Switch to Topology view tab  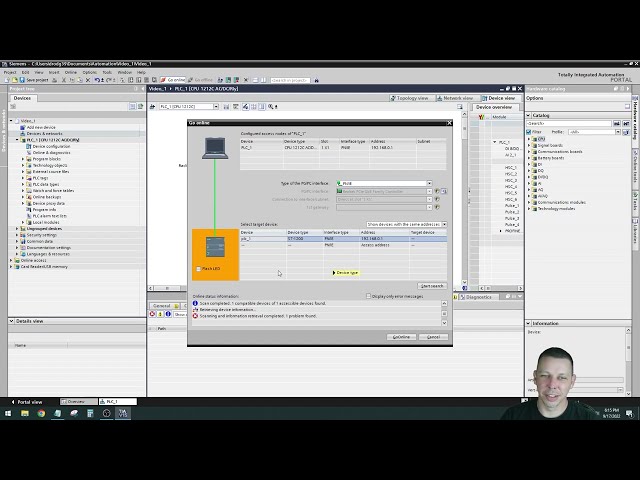pos(409,98)
